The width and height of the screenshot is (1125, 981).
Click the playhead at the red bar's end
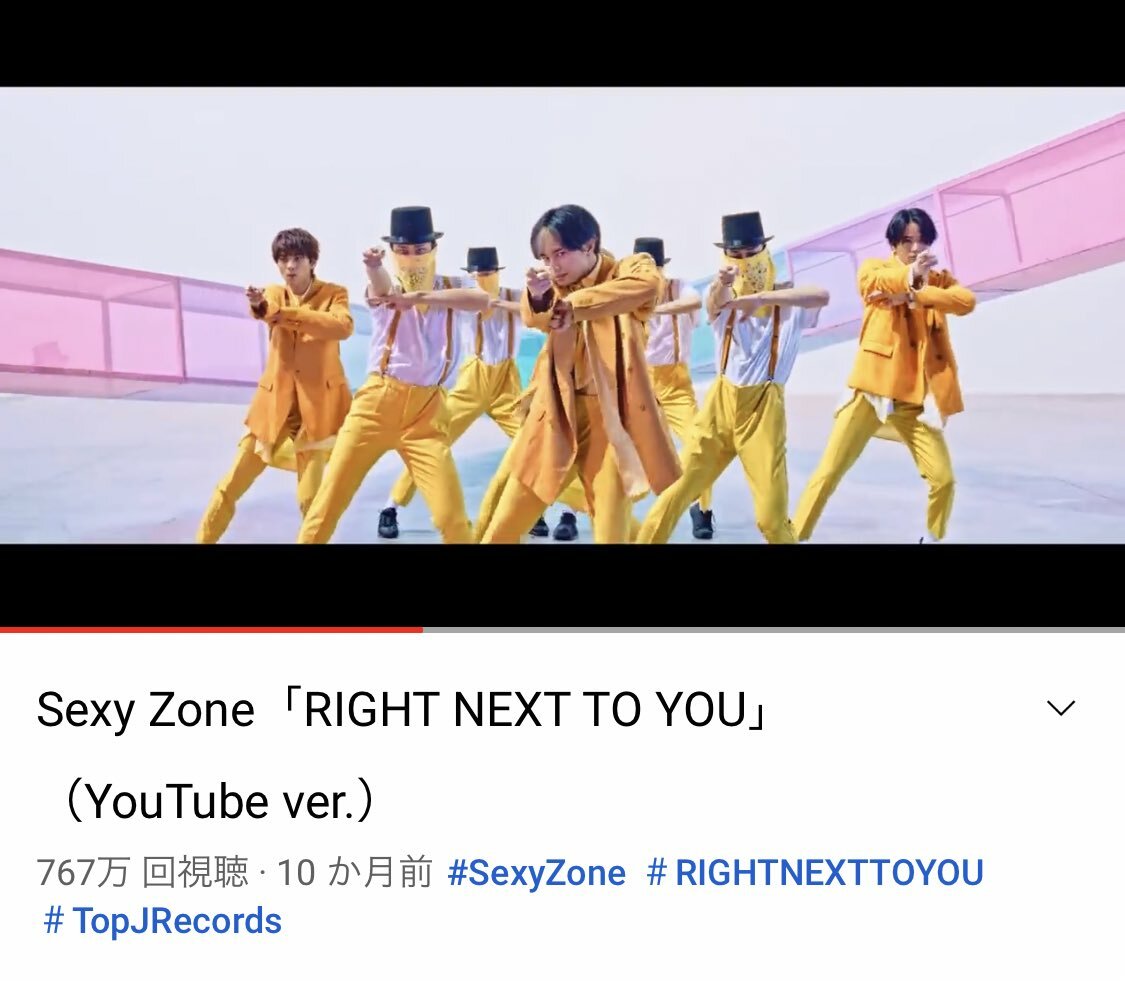point(423,629)
